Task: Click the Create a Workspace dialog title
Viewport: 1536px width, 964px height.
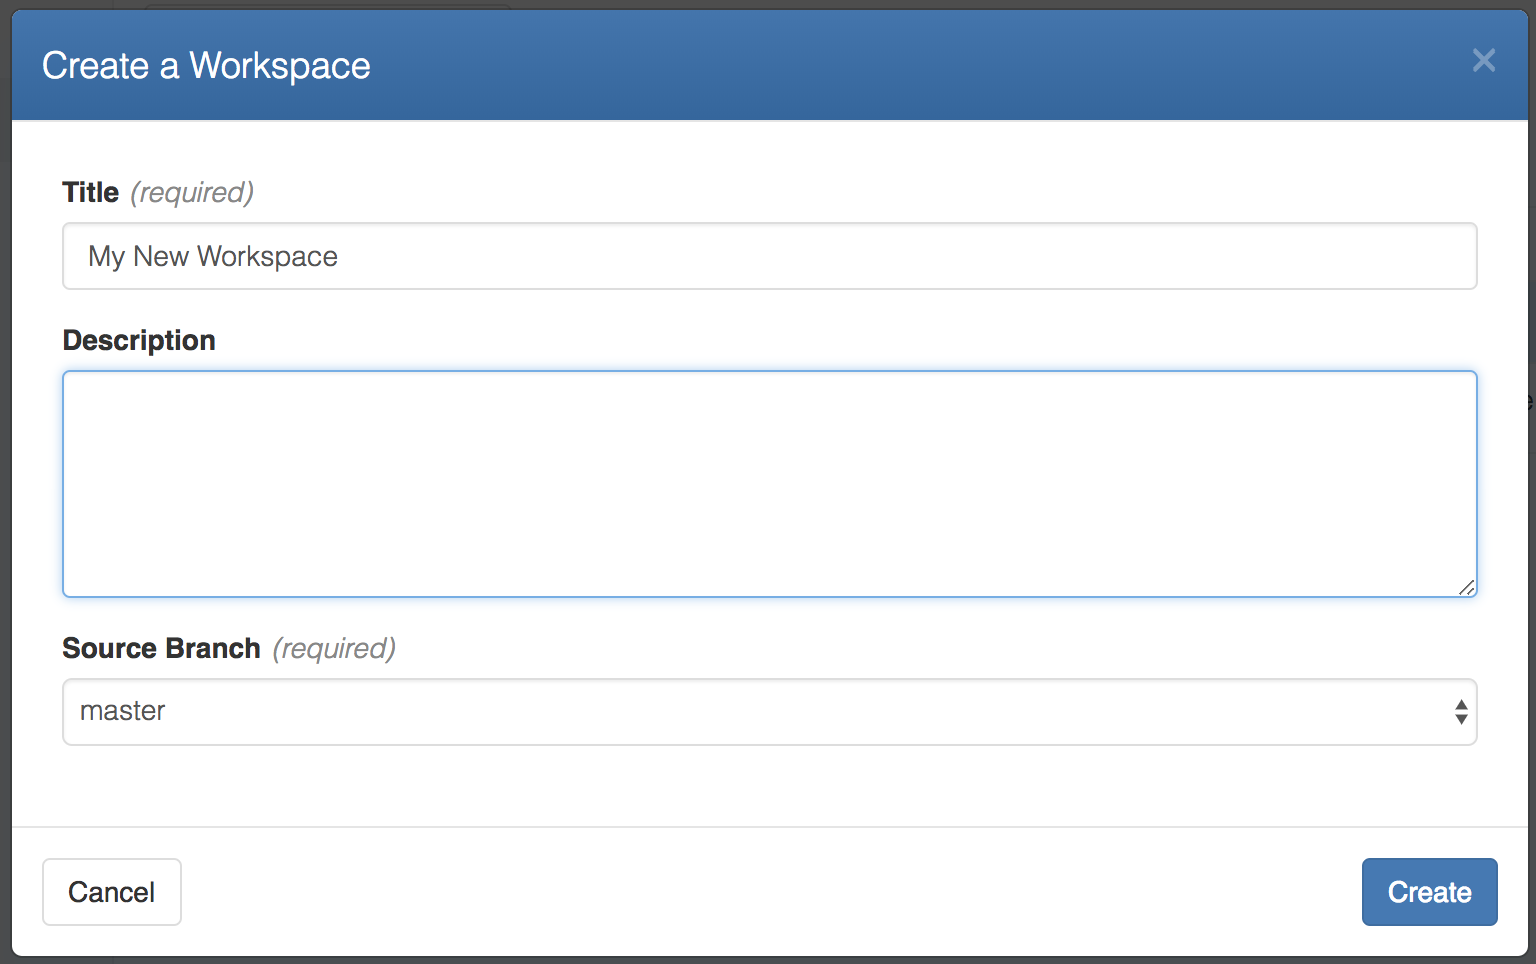Action: pyautogui.click(x=205, y=64)
